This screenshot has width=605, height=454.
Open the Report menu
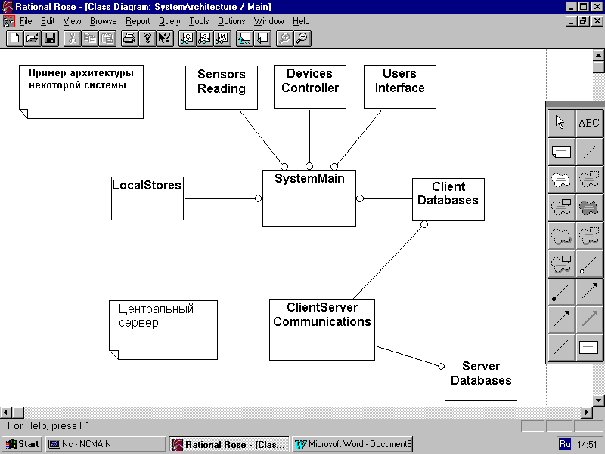pyautogui.click(x=138, y=20)
